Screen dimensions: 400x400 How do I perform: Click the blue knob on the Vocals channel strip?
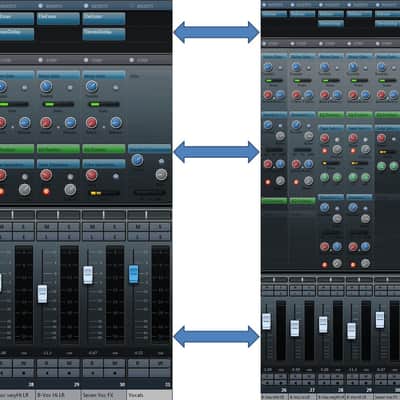[137, 160]
